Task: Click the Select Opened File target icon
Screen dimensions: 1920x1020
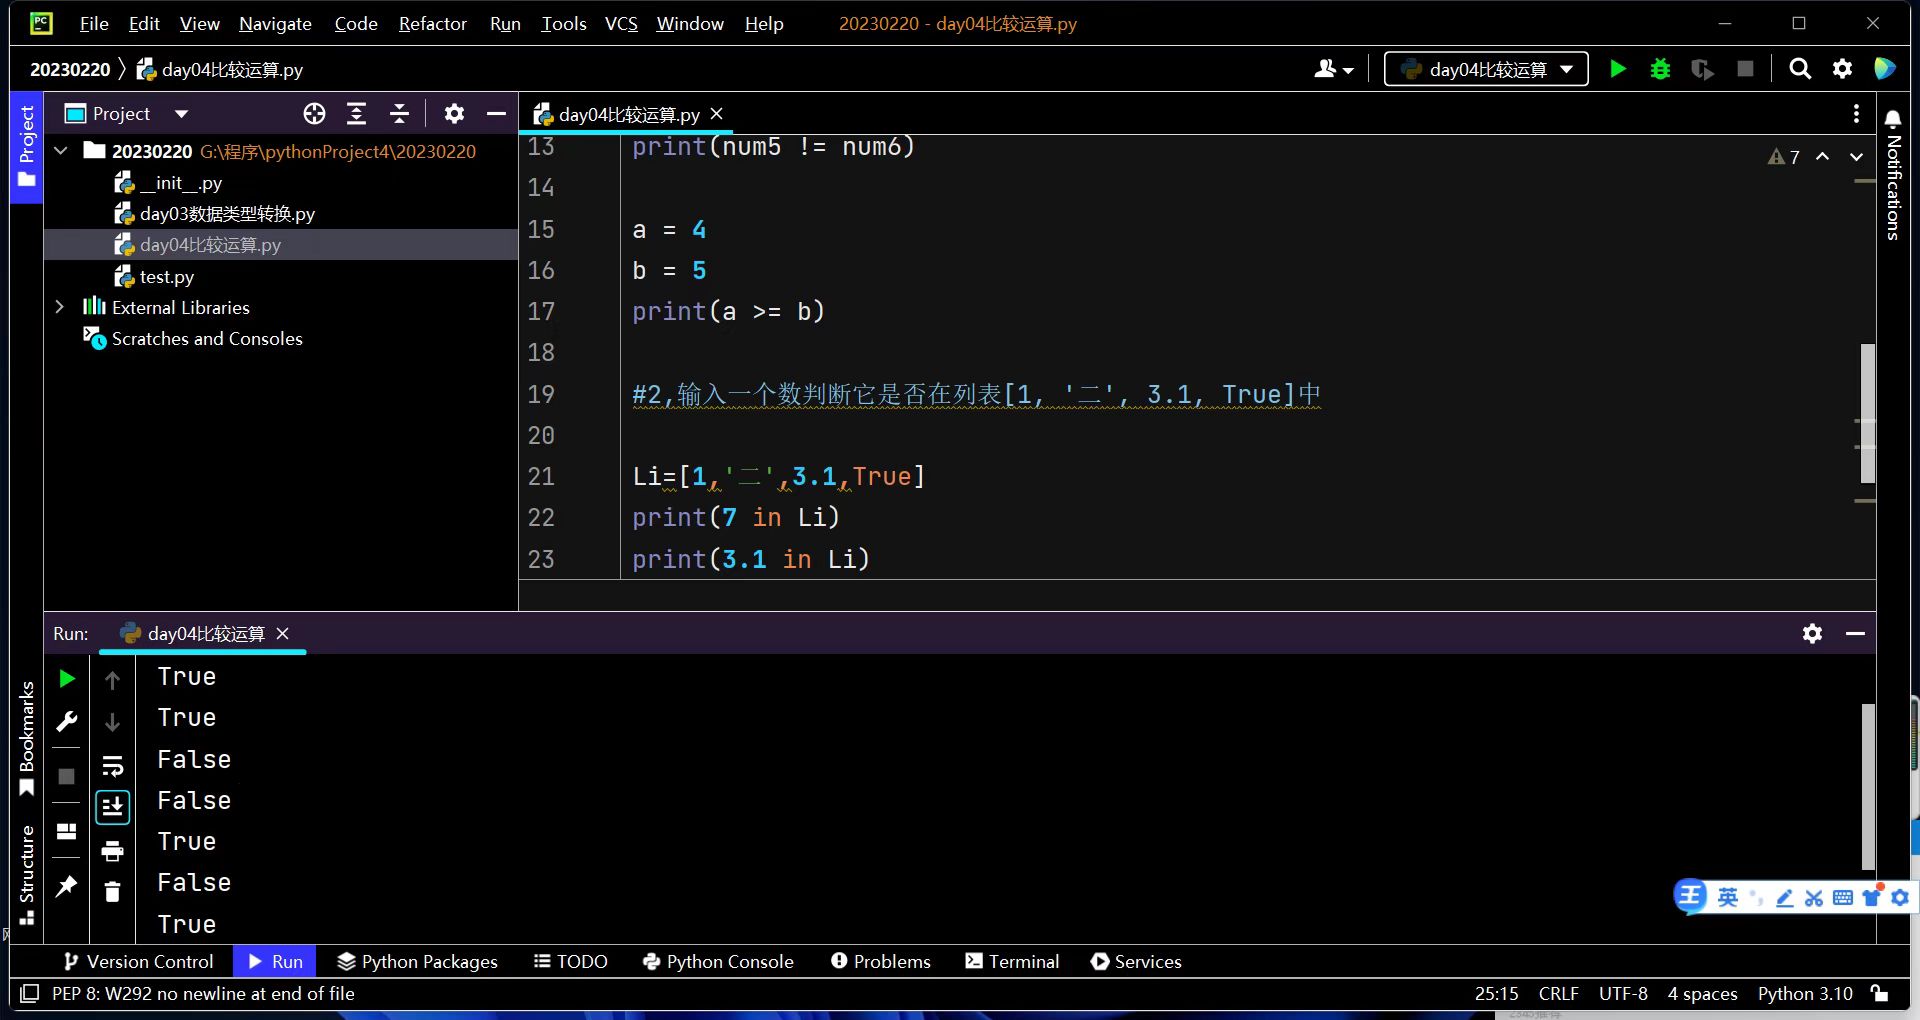Action: [x=314, y=114]
